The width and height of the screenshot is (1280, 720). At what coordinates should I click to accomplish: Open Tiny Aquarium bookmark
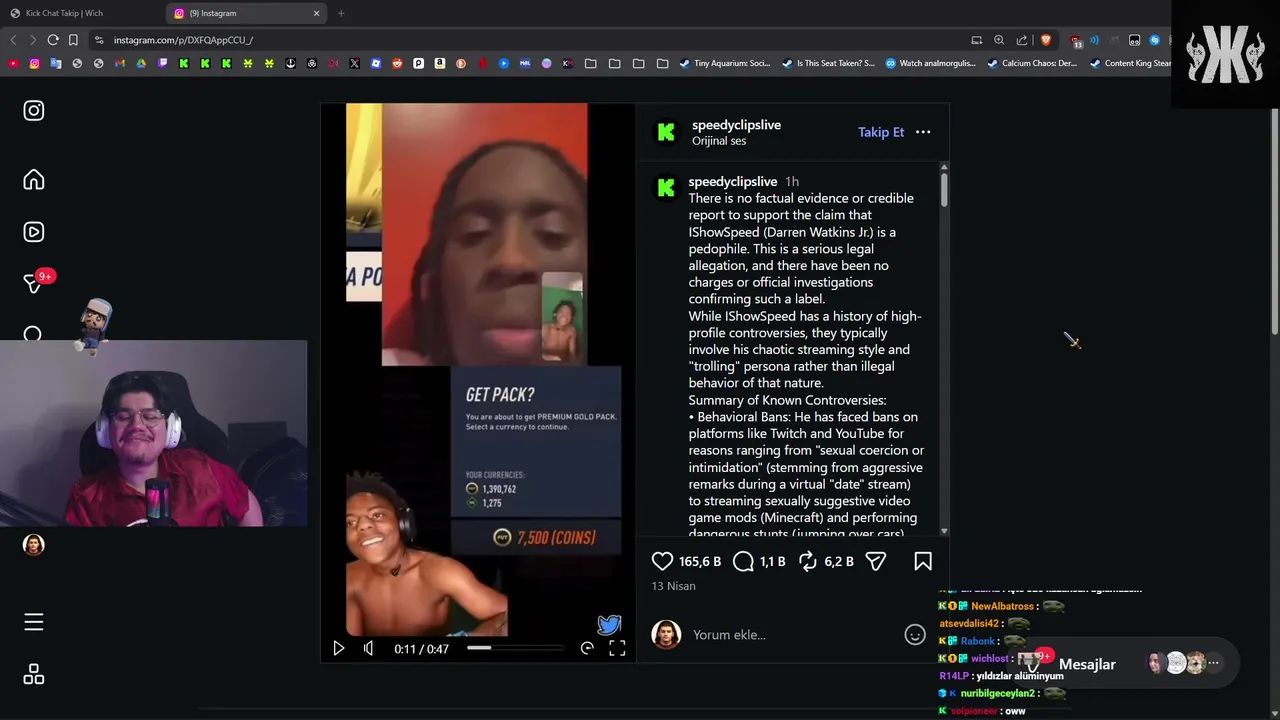[725, 63]
